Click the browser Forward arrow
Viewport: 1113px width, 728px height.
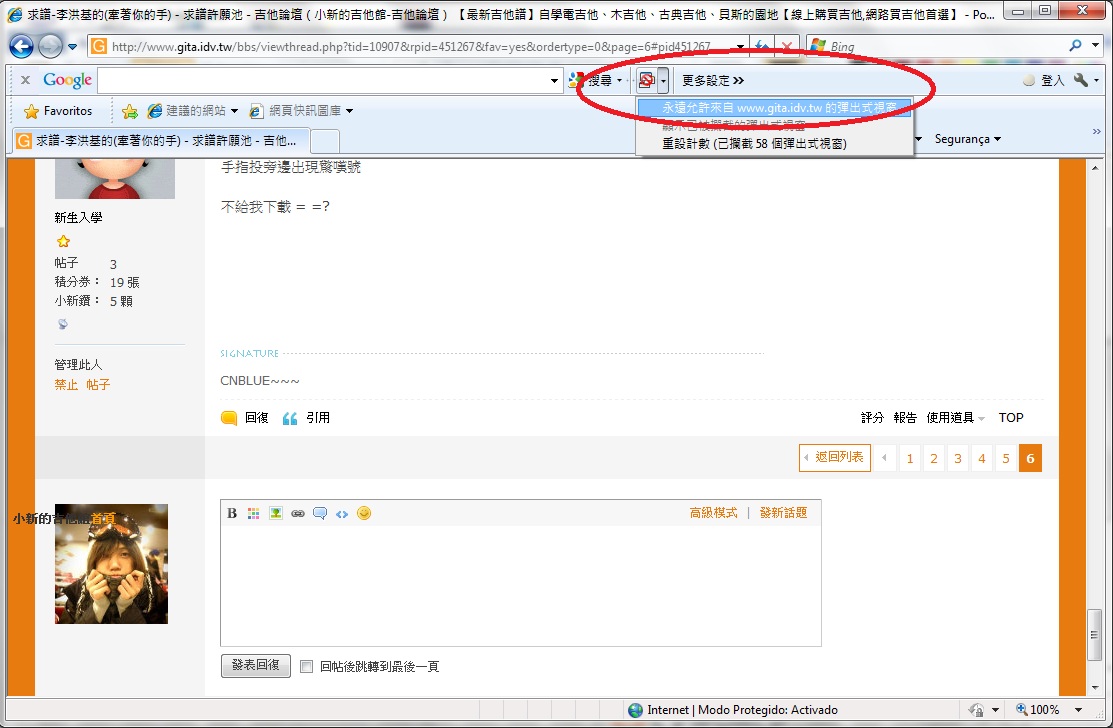click(x=50, y=47)
